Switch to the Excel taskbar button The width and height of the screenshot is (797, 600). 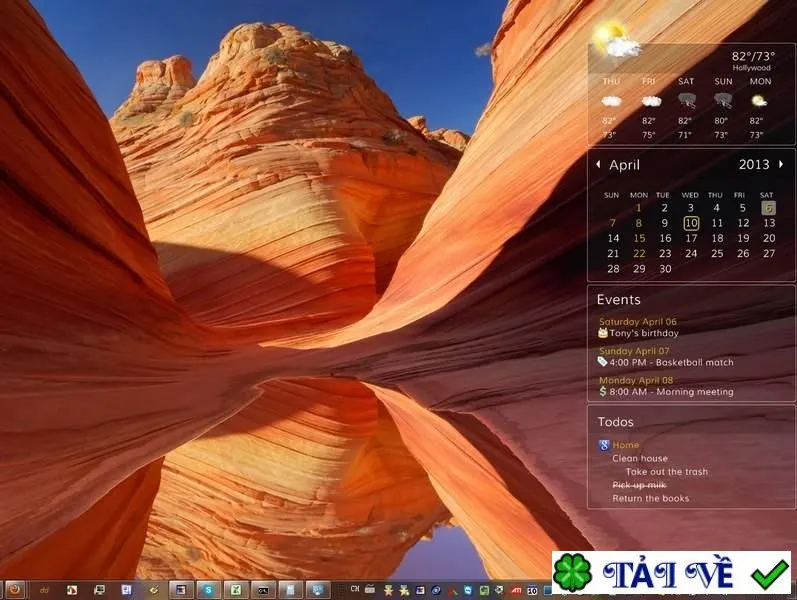235,590
